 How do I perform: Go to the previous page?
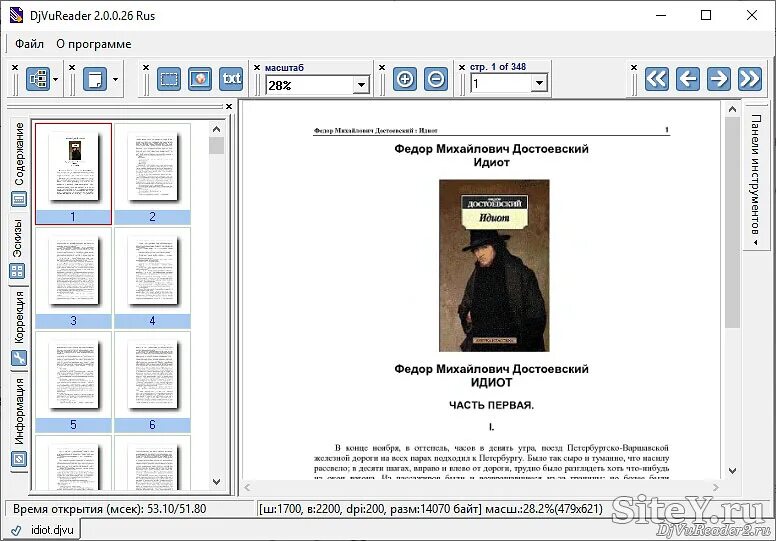[688, 79]
